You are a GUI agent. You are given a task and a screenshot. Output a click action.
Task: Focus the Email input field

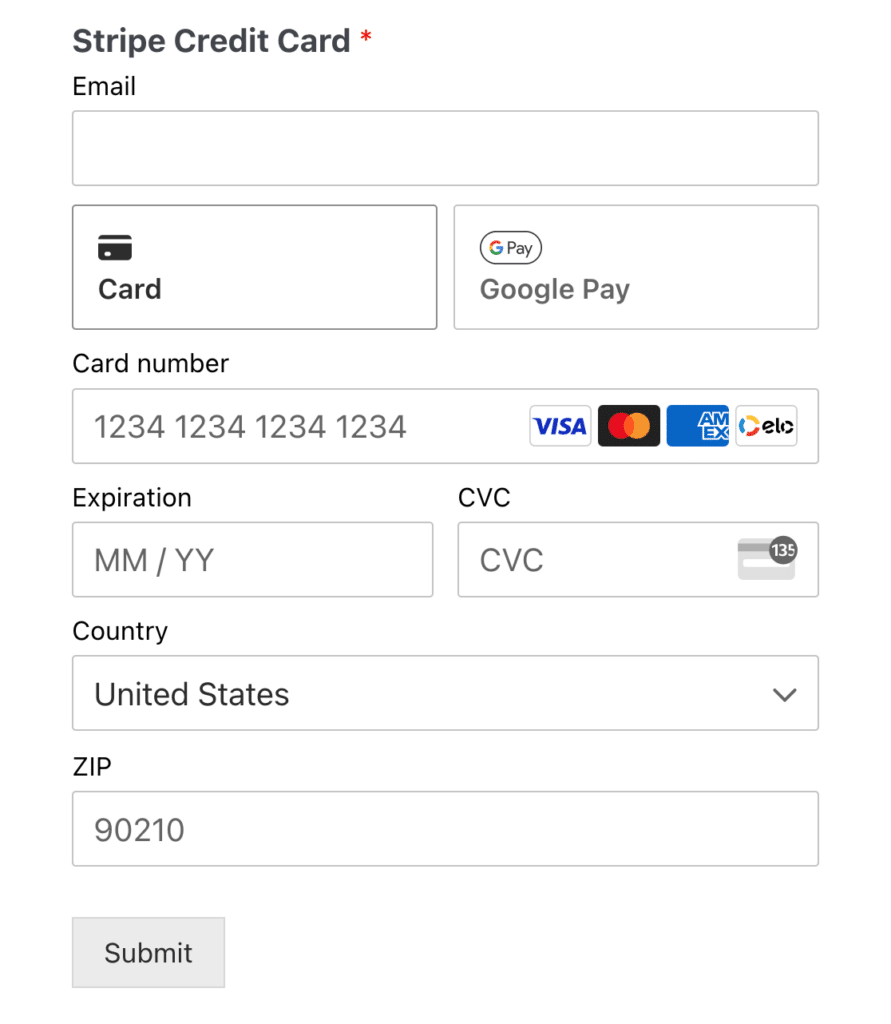tap(445, 148)
